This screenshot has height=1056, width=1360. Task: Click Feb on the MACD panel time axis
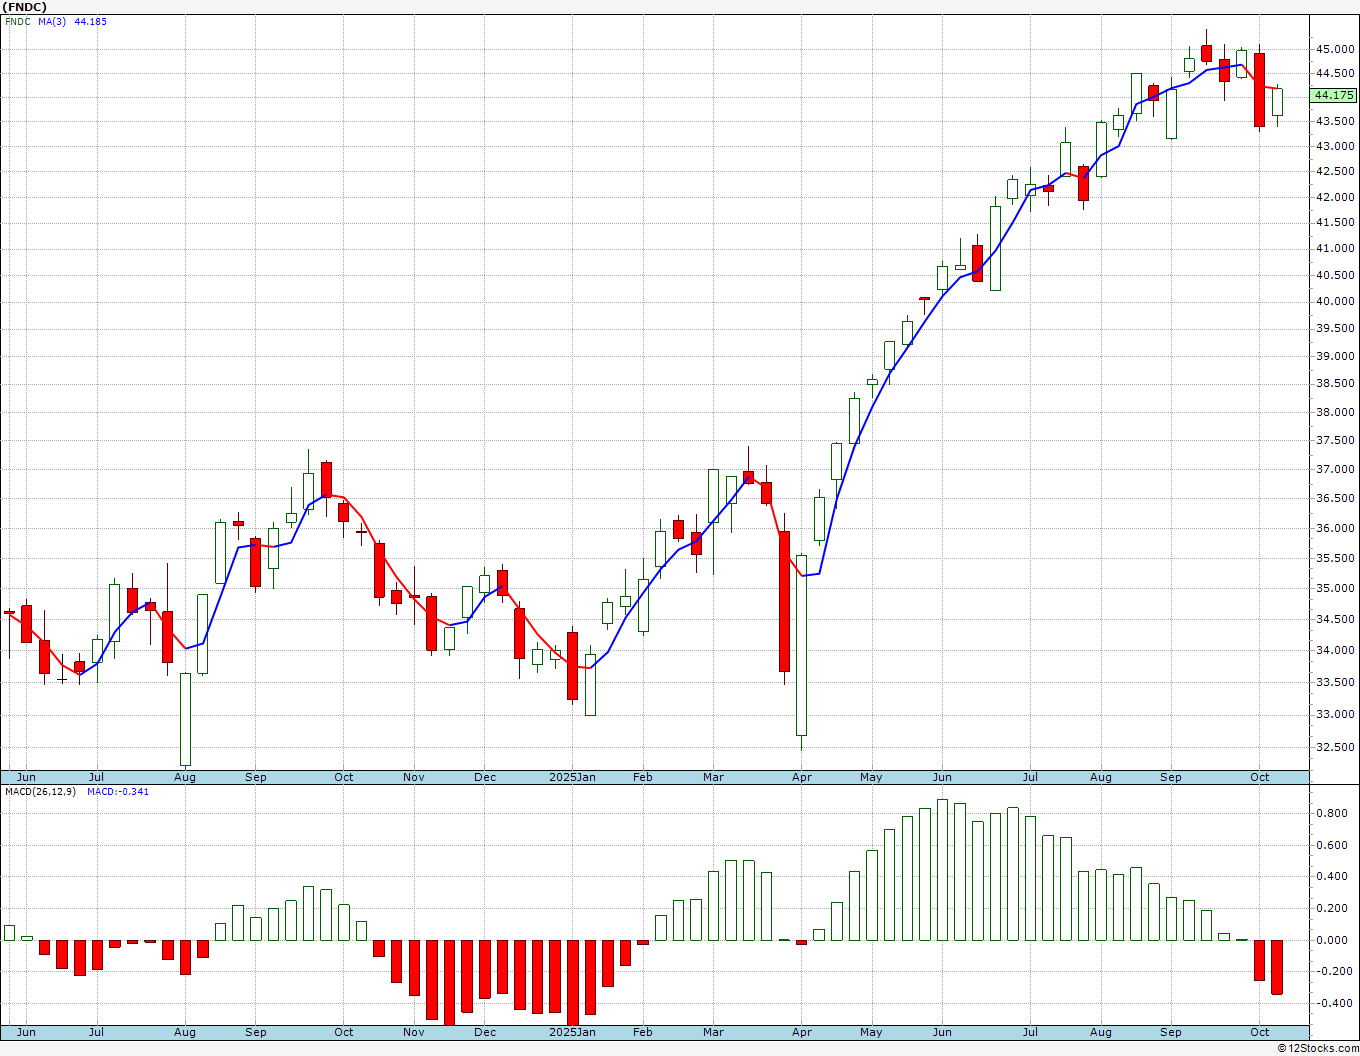pyautogui.click(x=642, y=1032)
